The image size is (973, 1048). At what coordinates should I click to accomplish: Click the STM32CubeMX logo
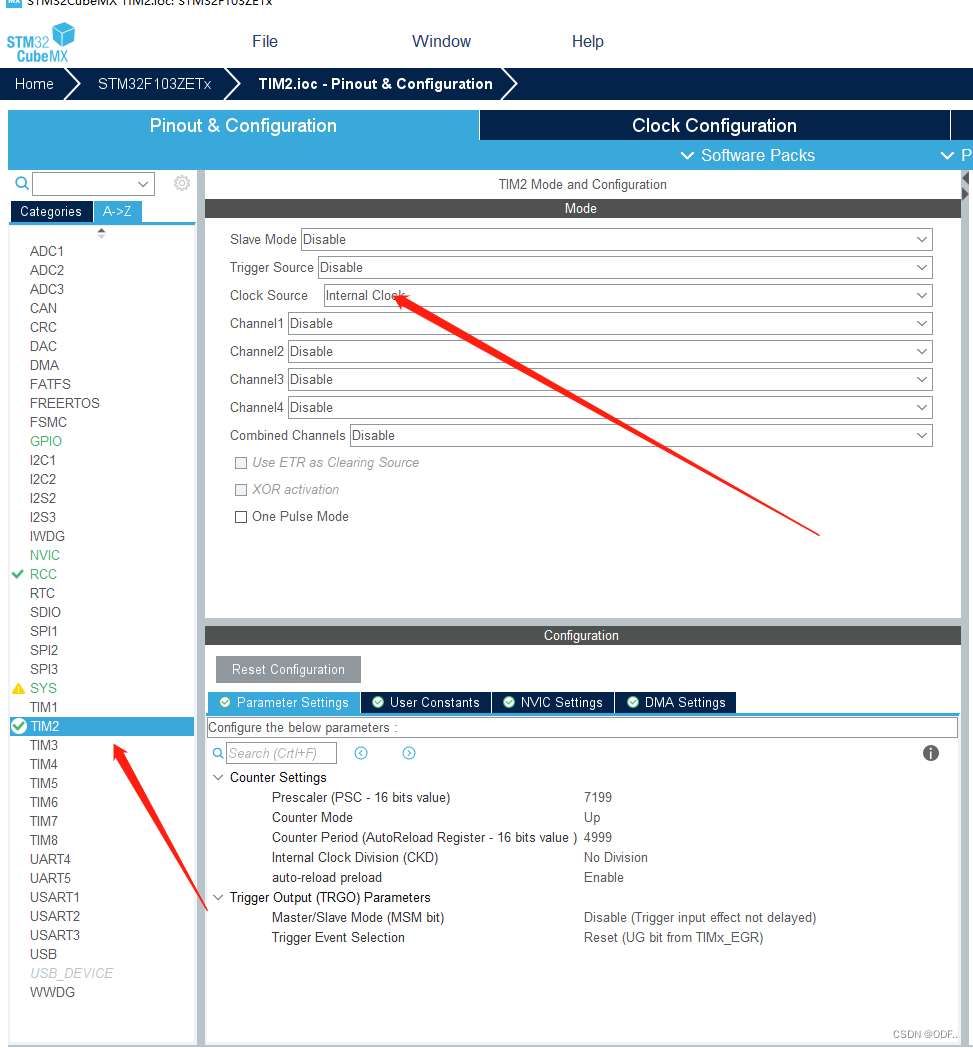(x=41, y=43)
